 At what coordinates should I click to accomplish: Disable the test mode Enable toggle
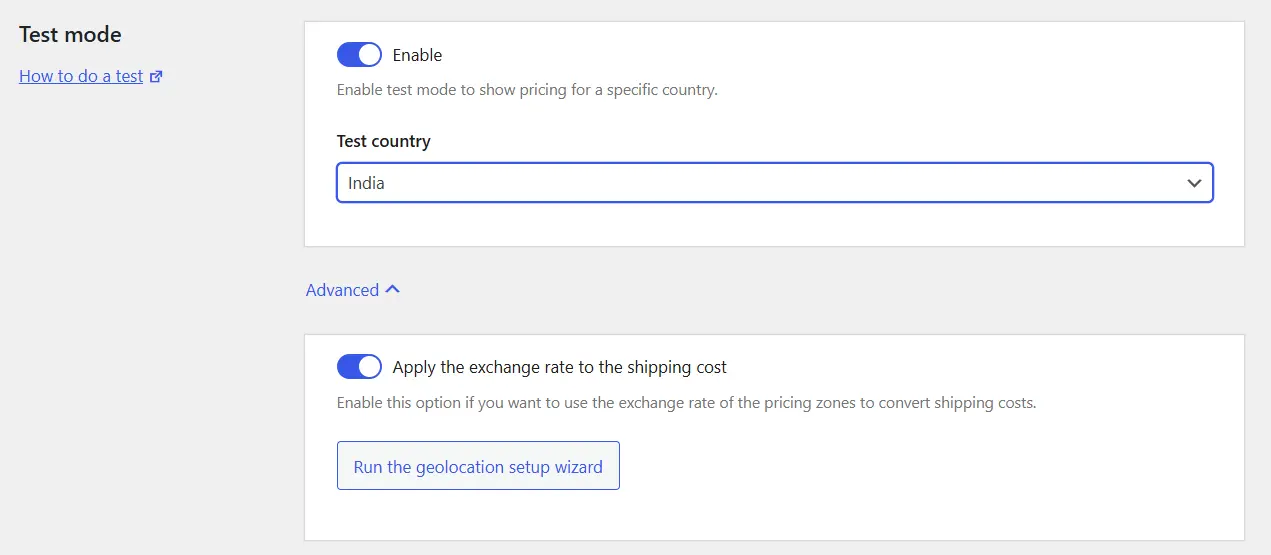click(x=359, y=54)
